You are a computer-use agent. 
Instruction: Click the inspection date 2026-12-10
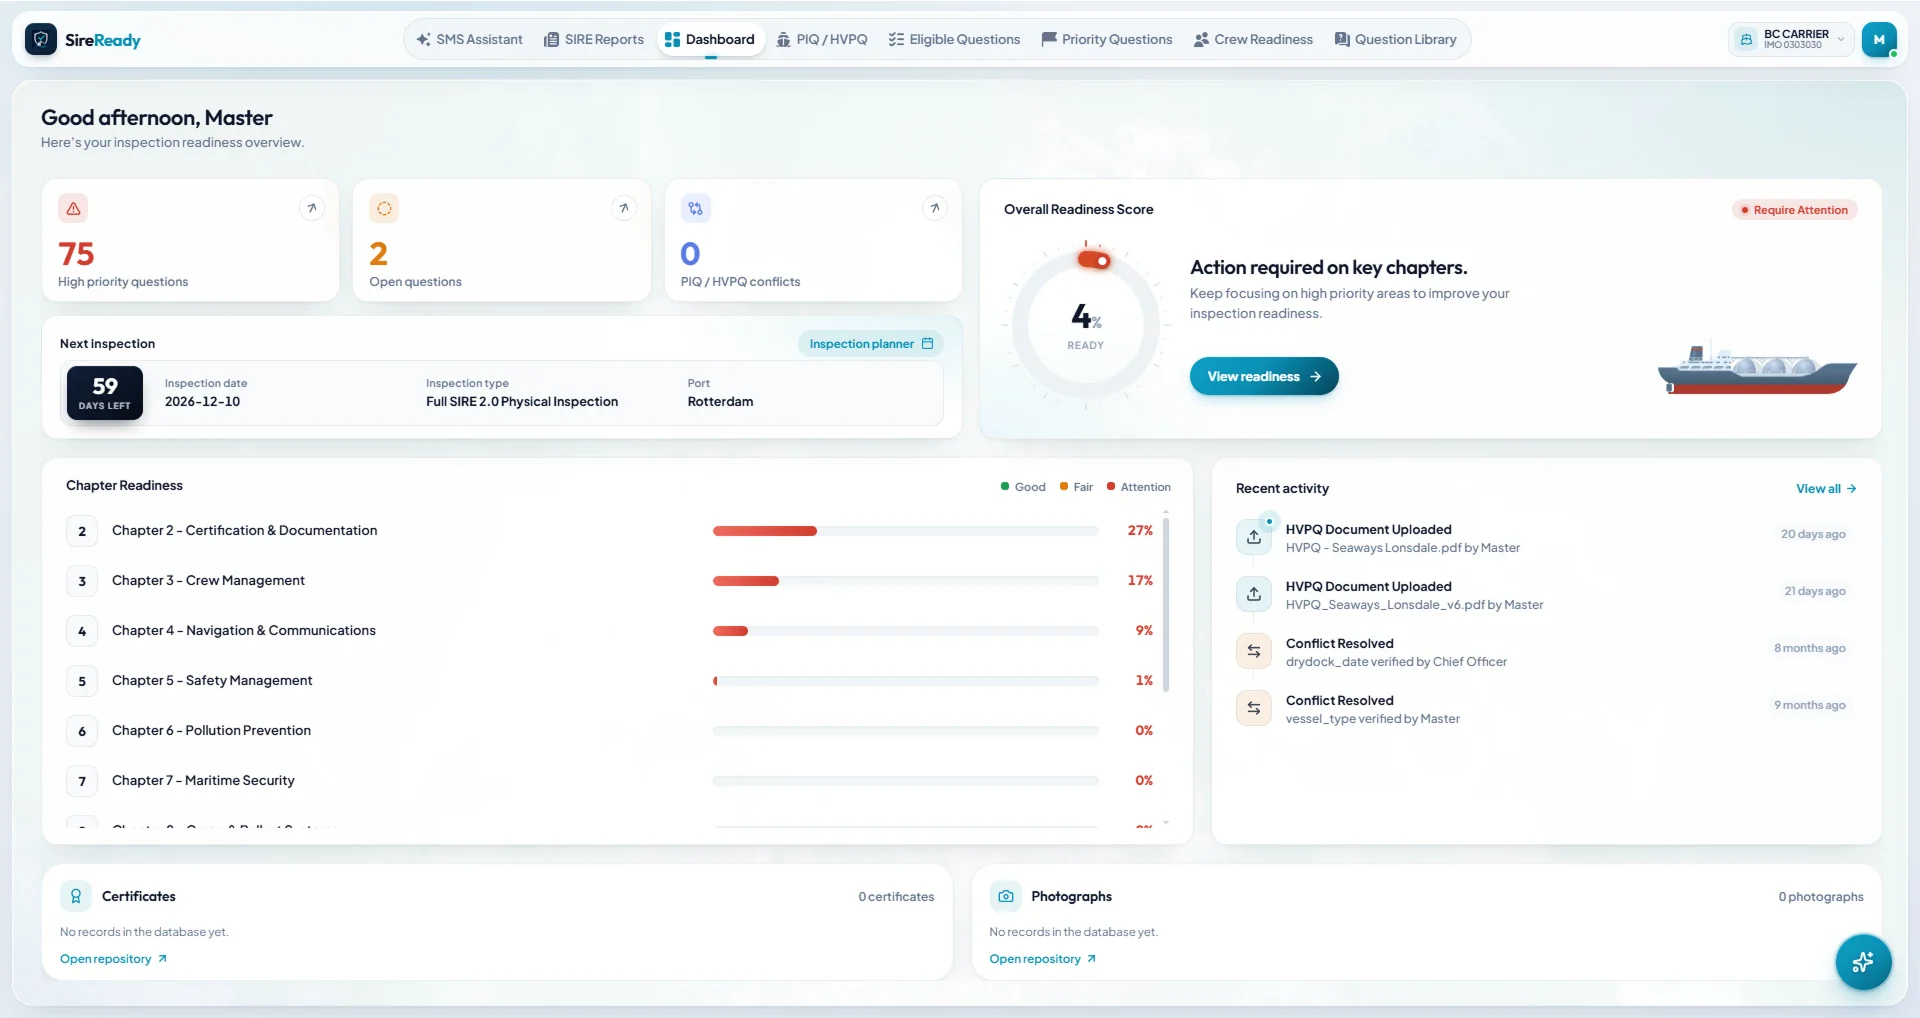(202, 402)
